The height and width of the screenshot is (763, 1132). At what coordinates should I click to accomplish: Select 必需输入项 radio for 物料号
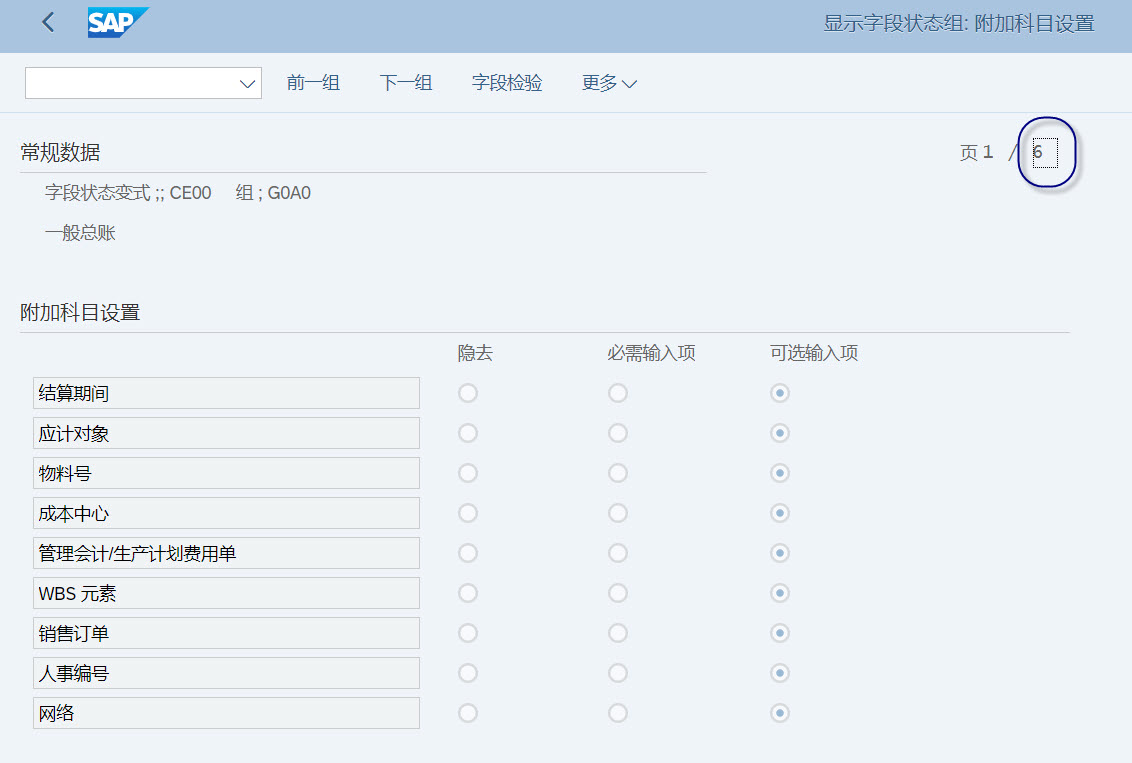617,472
